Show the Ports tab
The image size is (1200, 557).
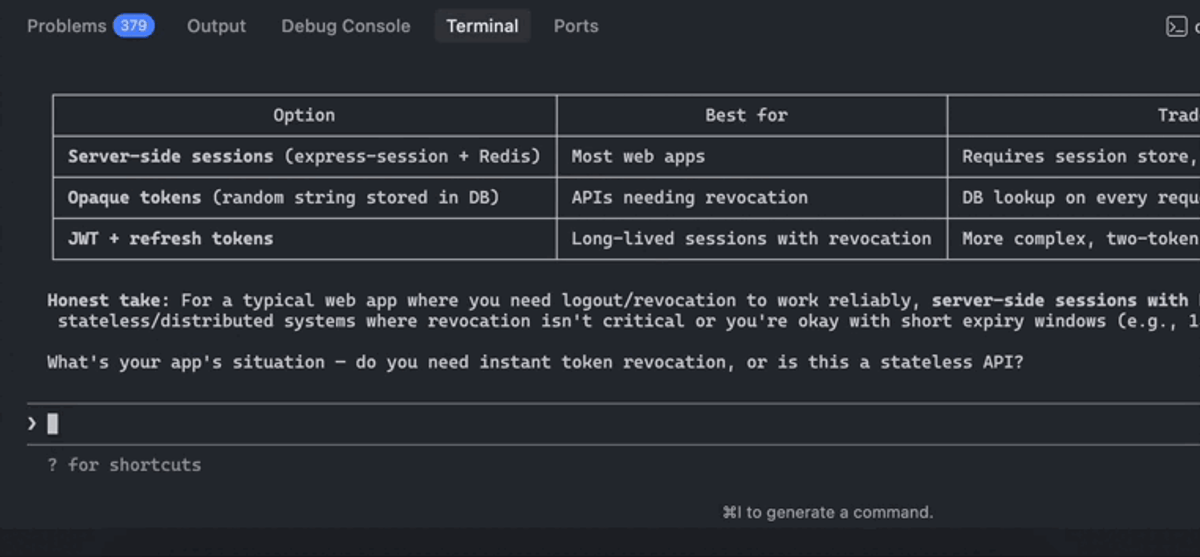(x=576, y=26)
